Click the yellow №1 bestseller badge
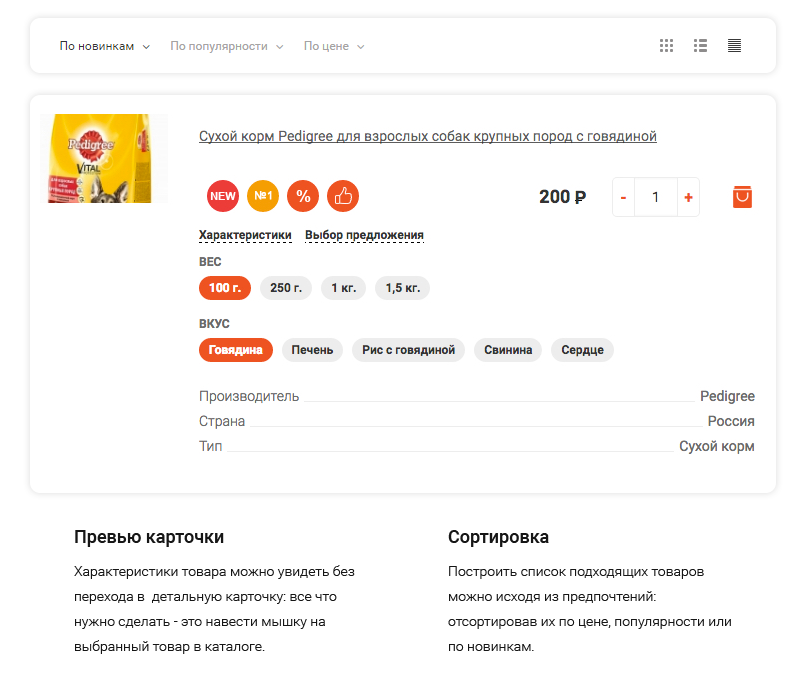This screenshot has height=682, width=800. [263, 196]
